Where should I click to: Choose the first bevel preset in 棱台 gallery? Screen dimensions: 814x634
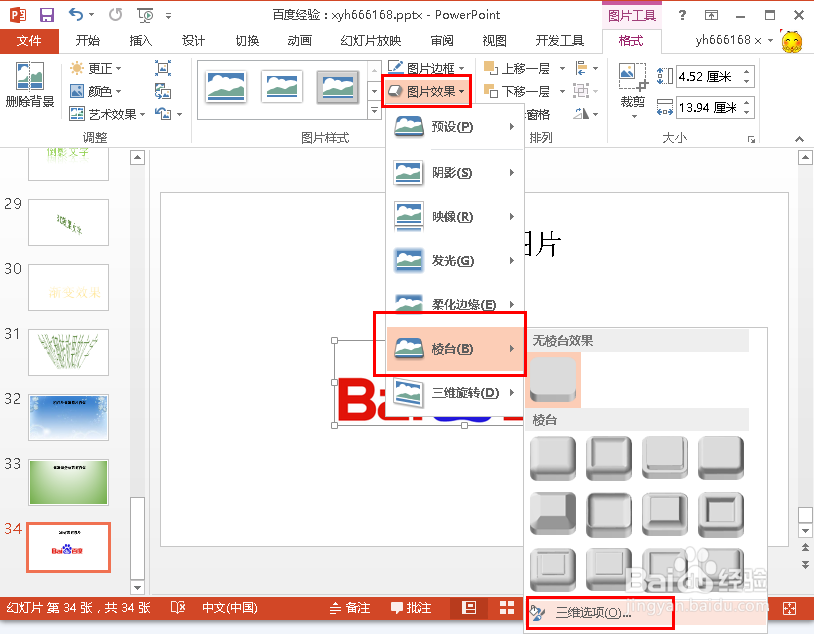pos(553,457)
